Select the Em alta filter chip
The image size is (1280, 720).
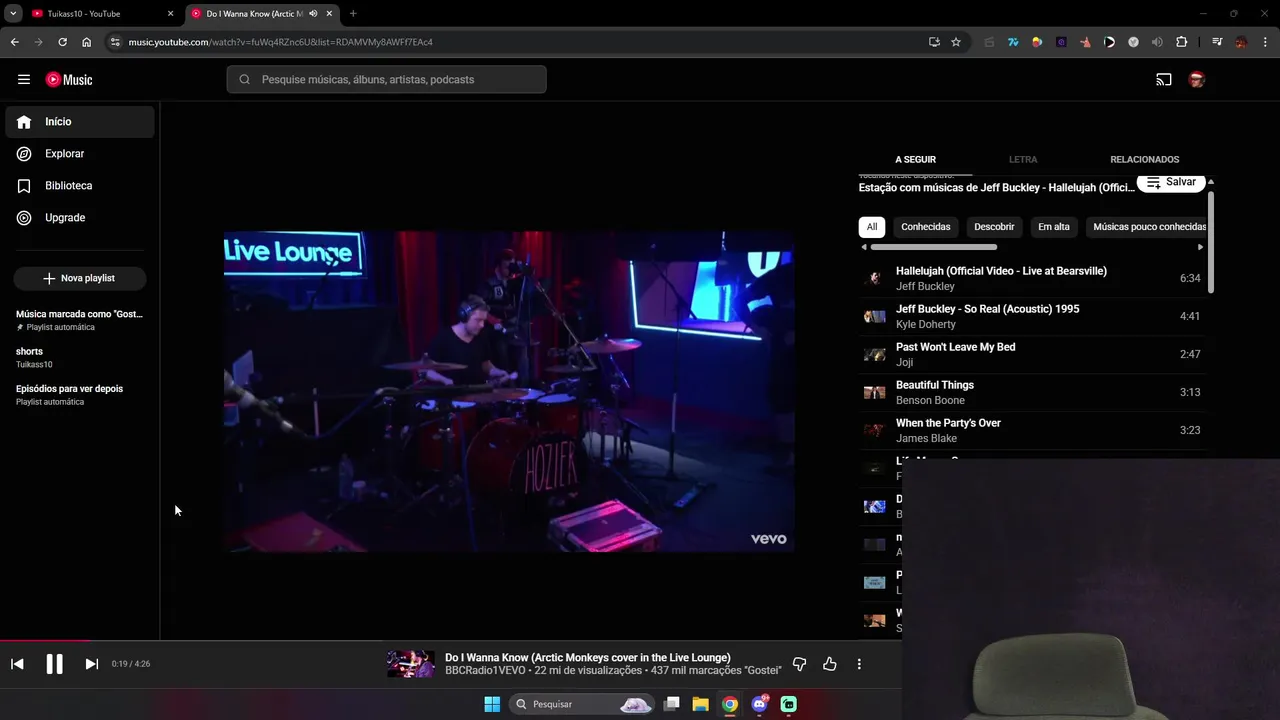tap(1054, 227)
